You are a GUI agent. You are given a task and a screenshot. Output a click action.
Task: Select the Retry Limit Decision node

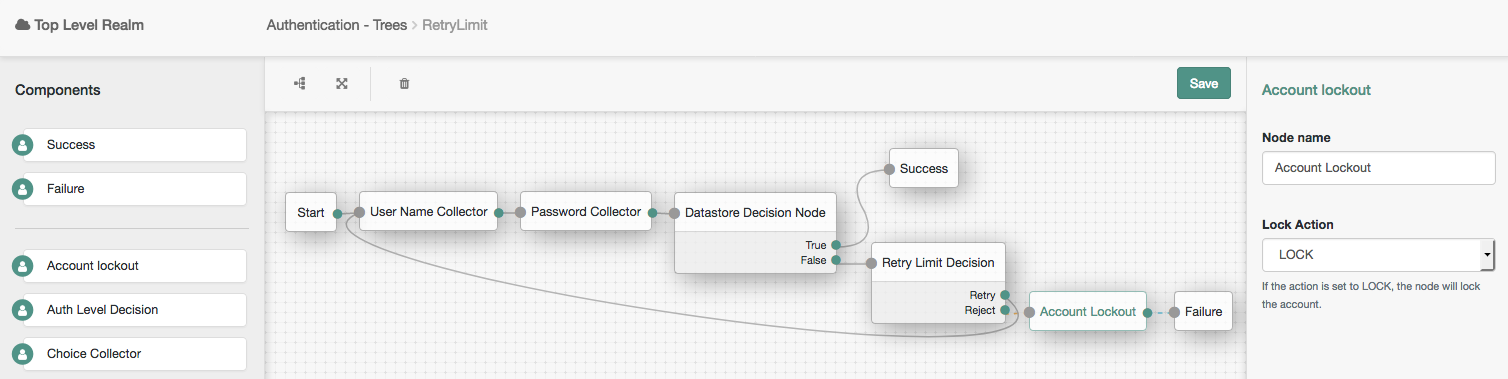coord(938,263)
